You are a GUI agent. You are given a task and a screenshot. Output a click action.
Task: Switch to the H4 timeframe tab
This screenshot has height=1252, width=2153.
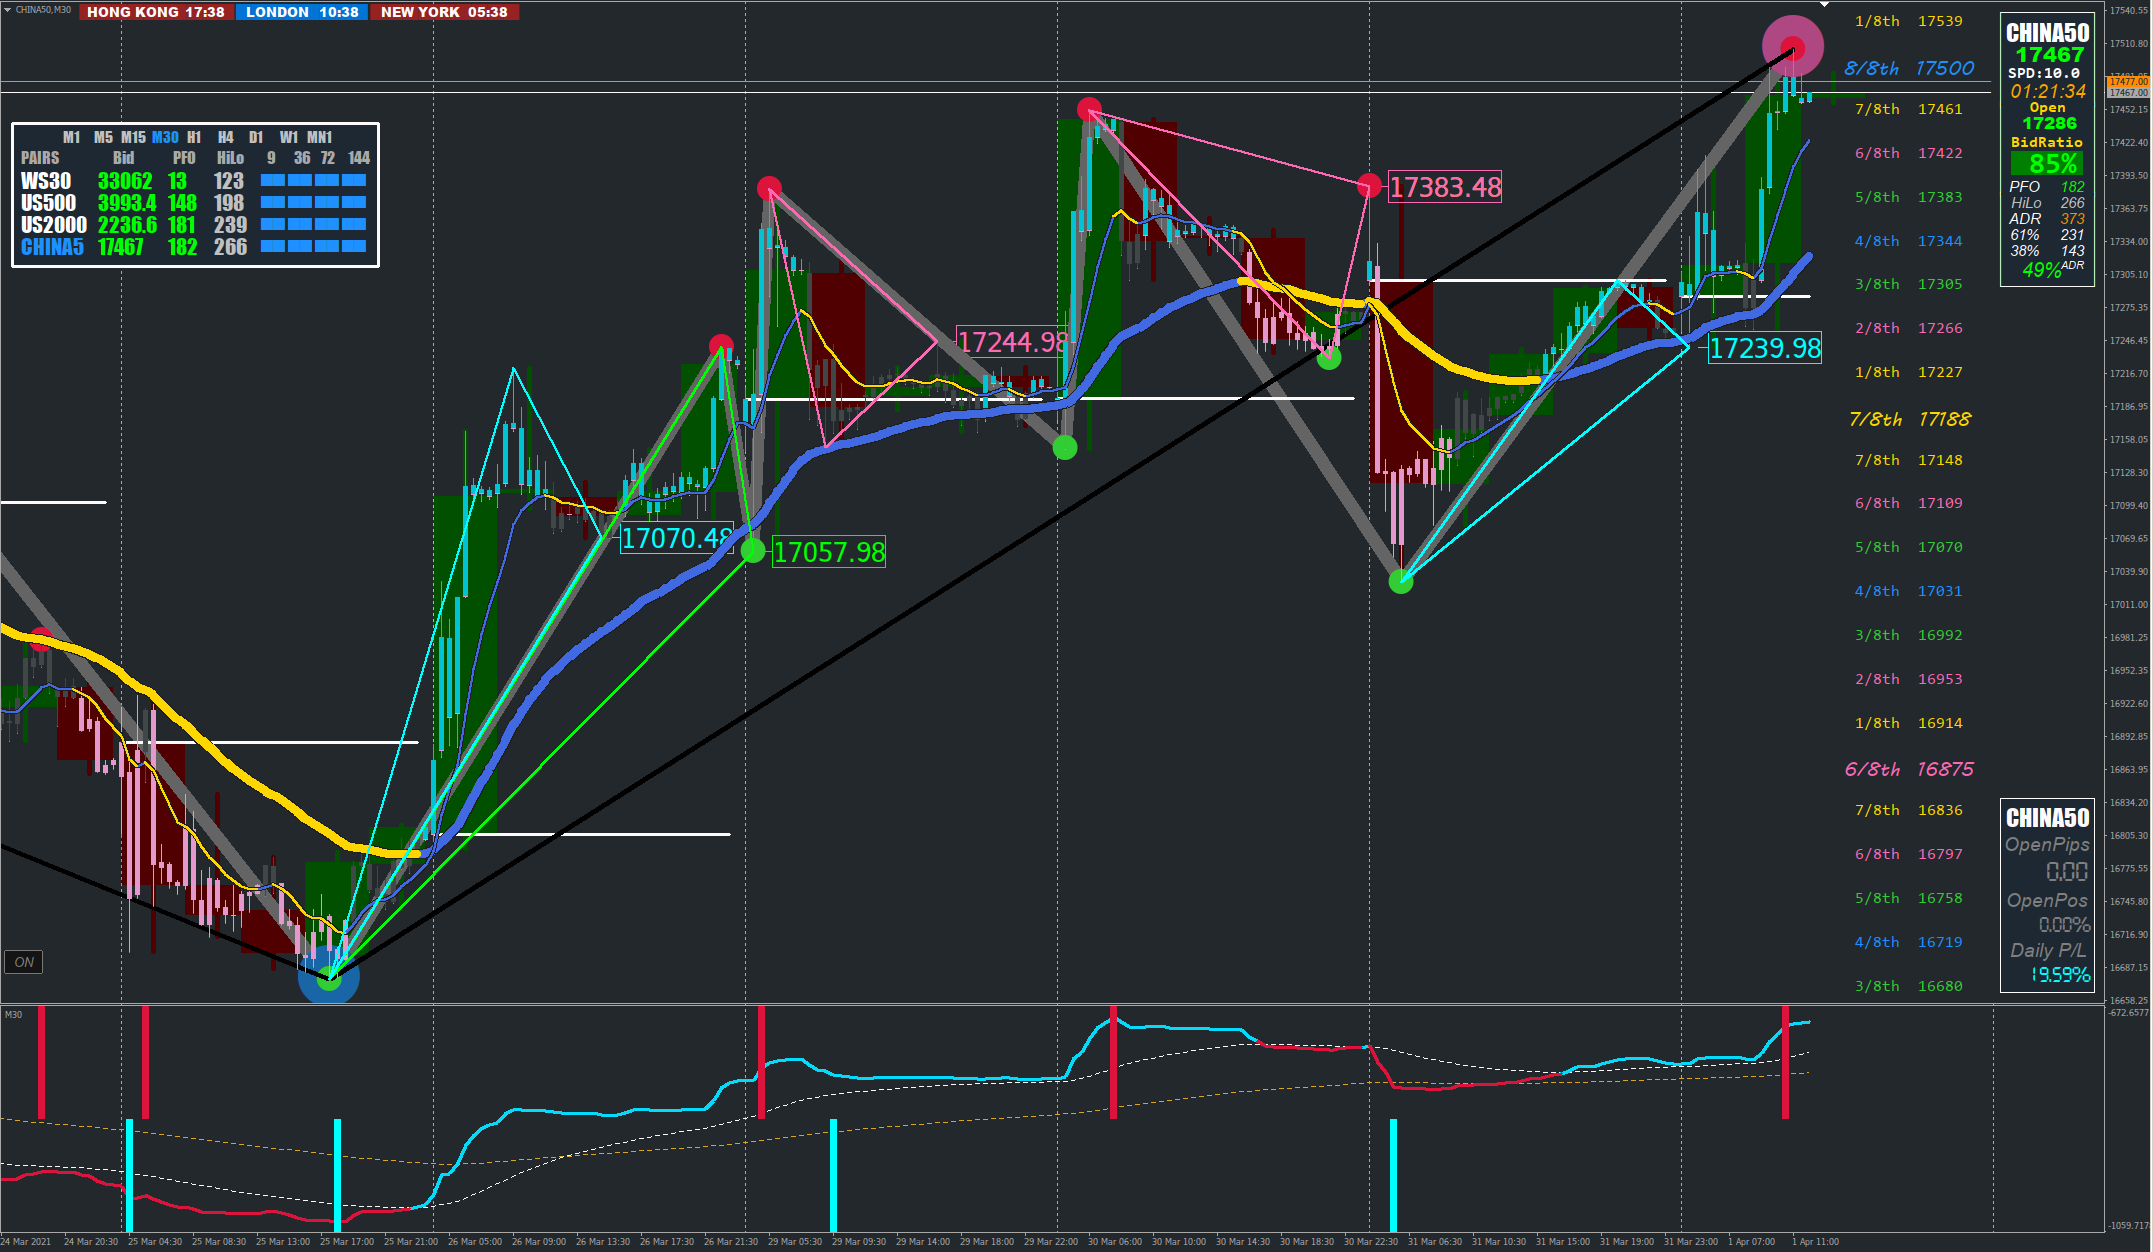[x=226, y=137]
